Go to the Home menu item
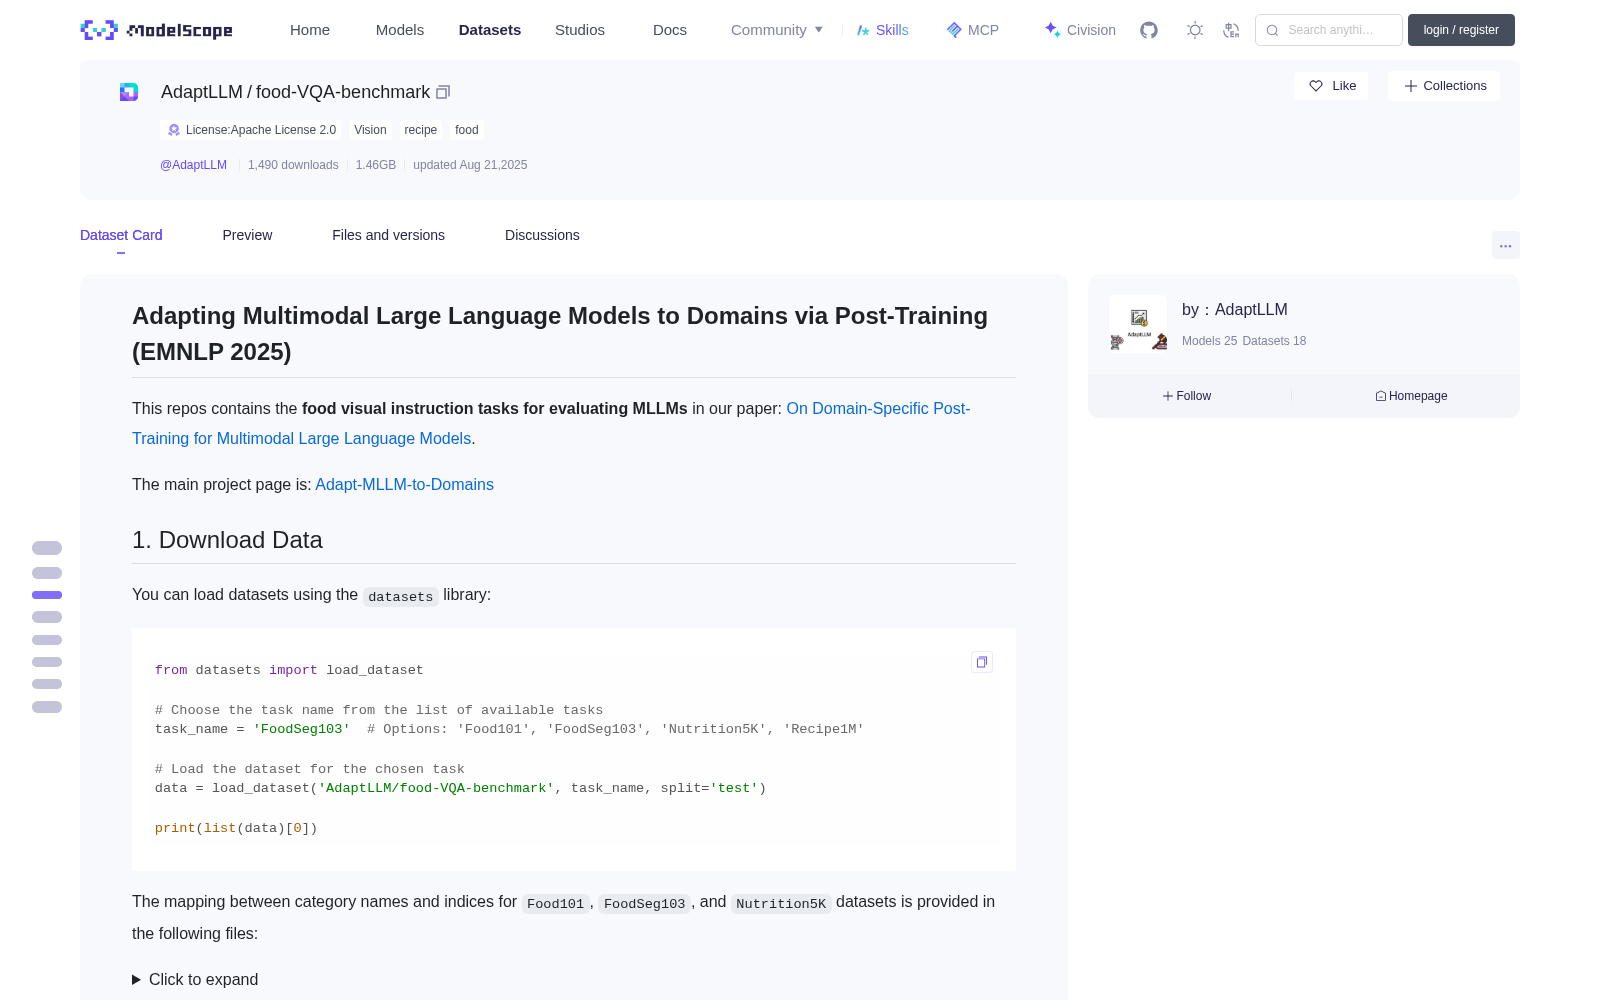 pyautogui.click(x=310, y=30)
